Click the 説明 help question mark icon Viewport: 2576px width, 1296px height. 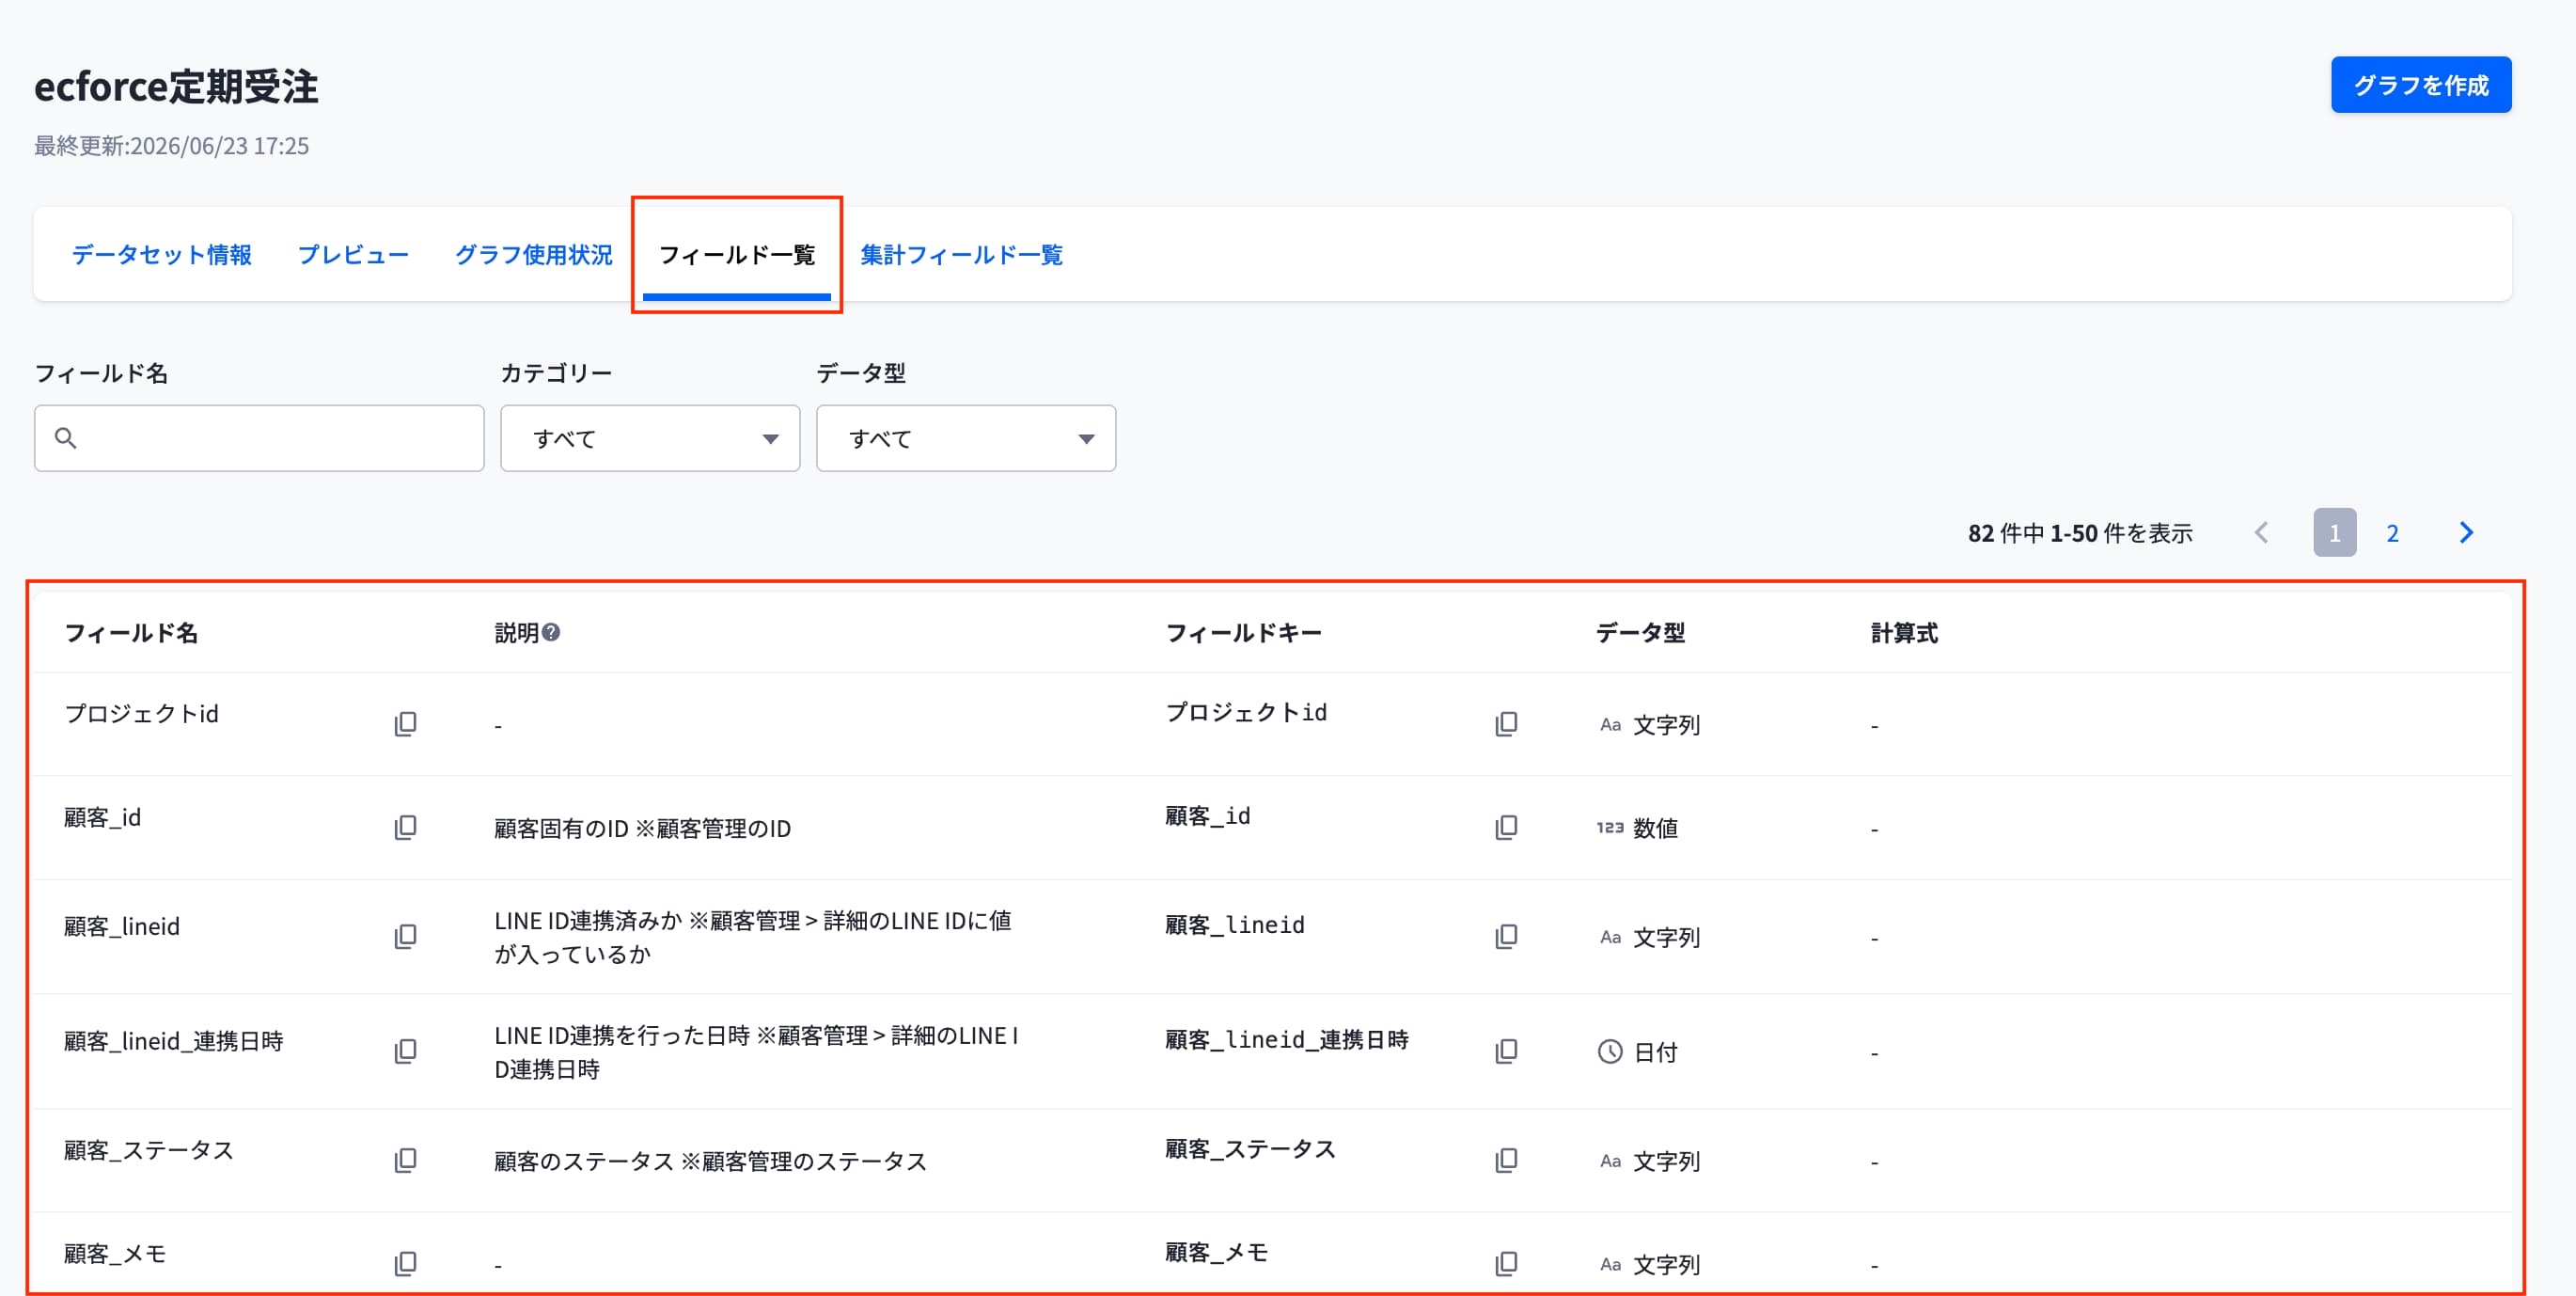coord(551,632)
